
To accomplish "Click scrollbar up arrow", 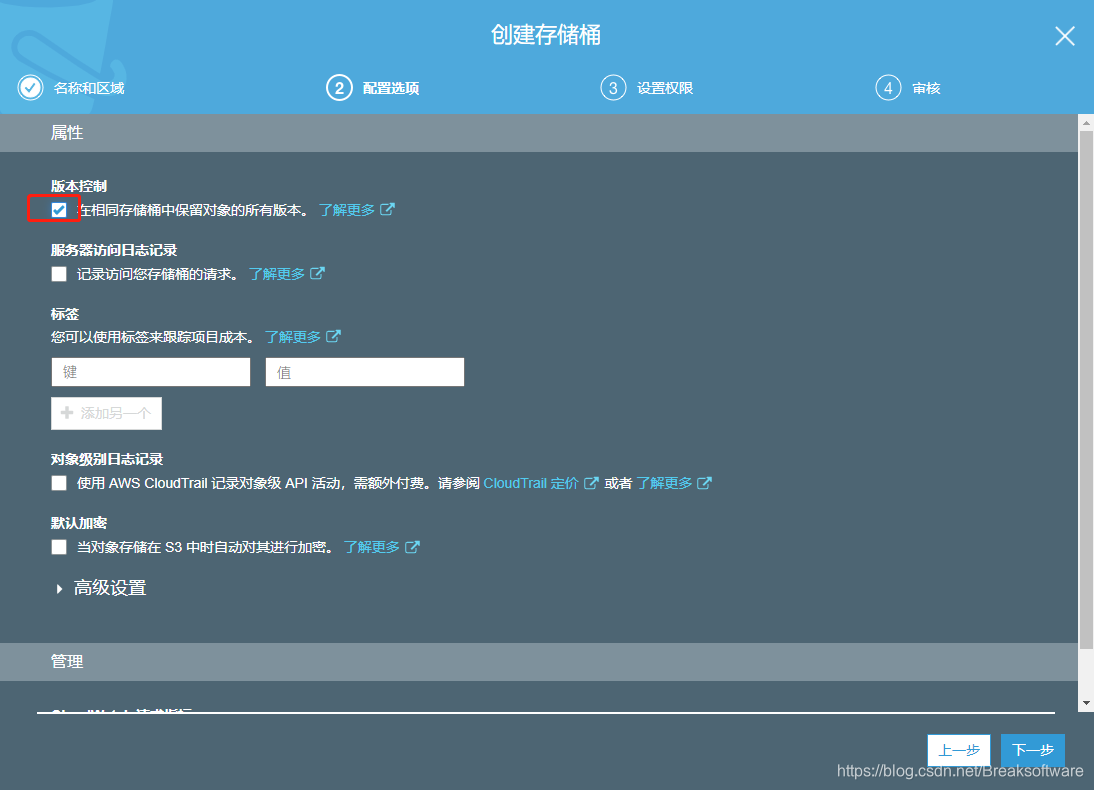I will click(x=1086, y=124).
